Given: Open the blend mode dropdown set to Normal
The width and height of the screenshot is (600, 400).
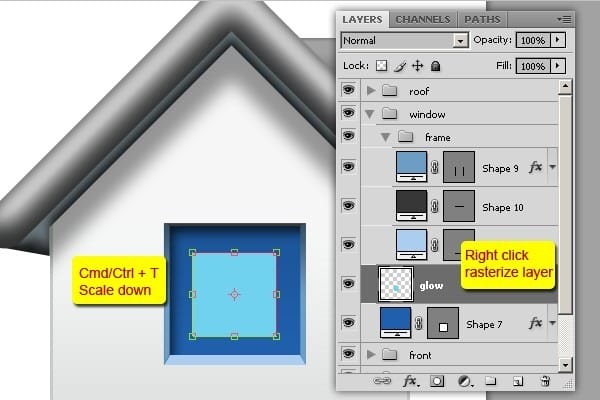Looking at the screenshot, I should tap(404, 40).
